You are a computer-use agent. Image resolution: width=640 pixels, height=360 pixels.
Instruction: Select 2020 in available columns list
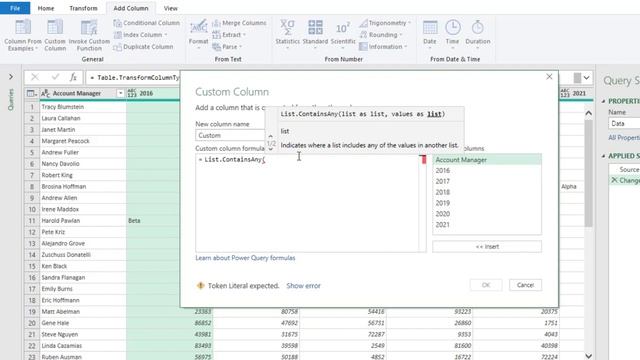pyautogui.click(x=487, y=214)
